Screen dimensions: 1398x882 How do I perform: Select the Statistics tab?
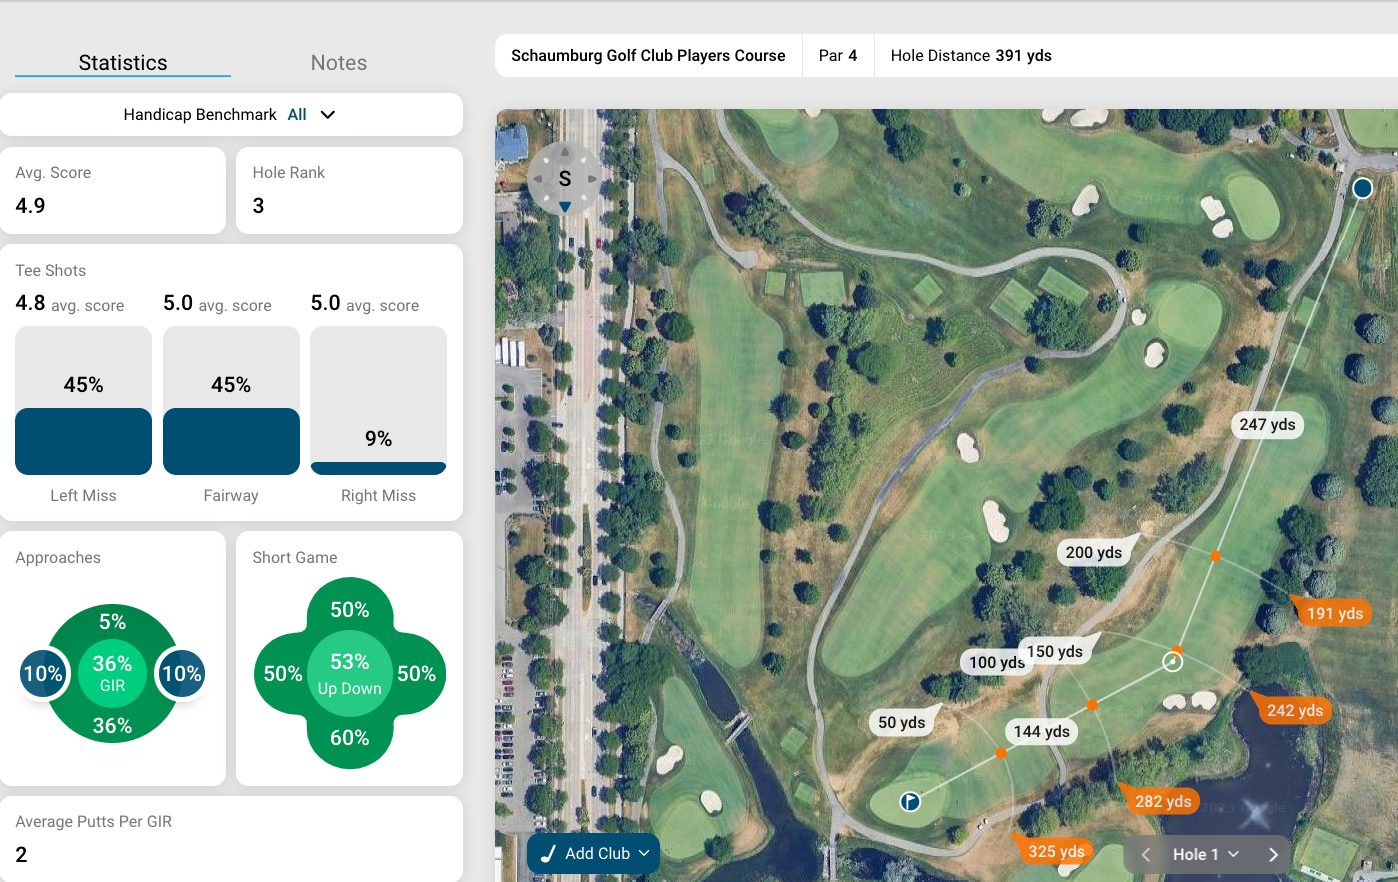[x=123, y=63]
